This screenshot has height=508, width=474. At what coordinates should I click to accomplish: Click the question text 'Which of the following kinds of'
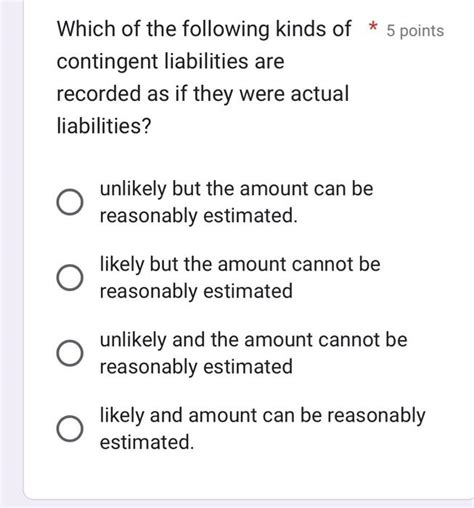(204, 29)
